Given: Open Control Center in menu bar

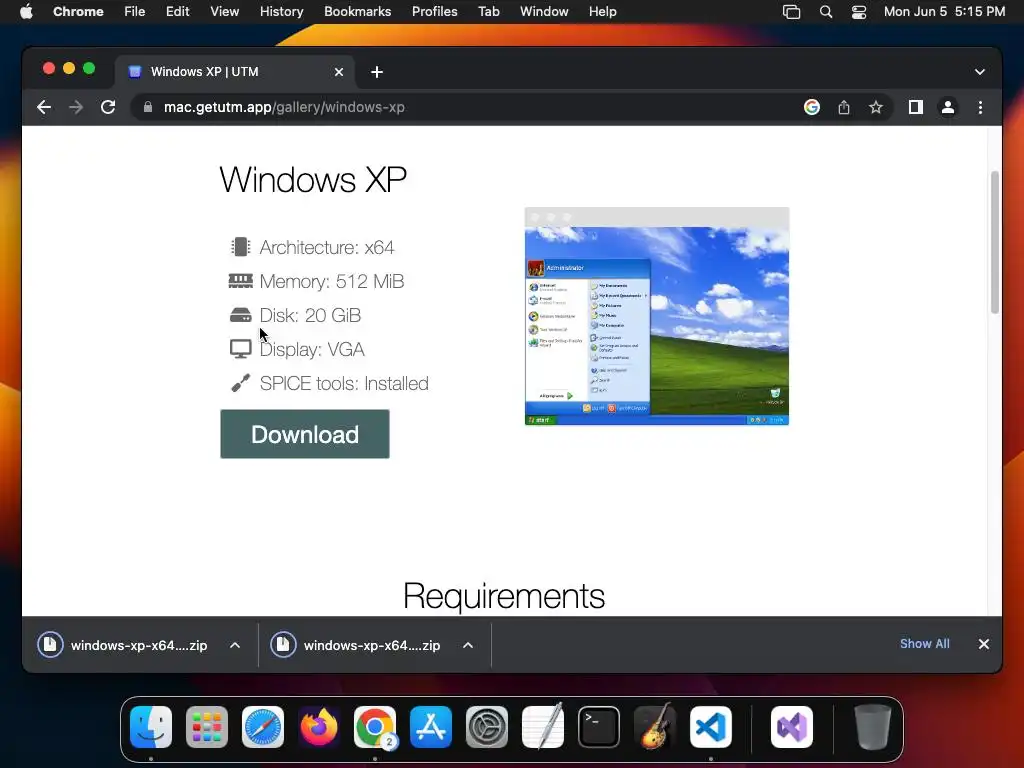Looking at the screenshot, I should pos(859,12).
